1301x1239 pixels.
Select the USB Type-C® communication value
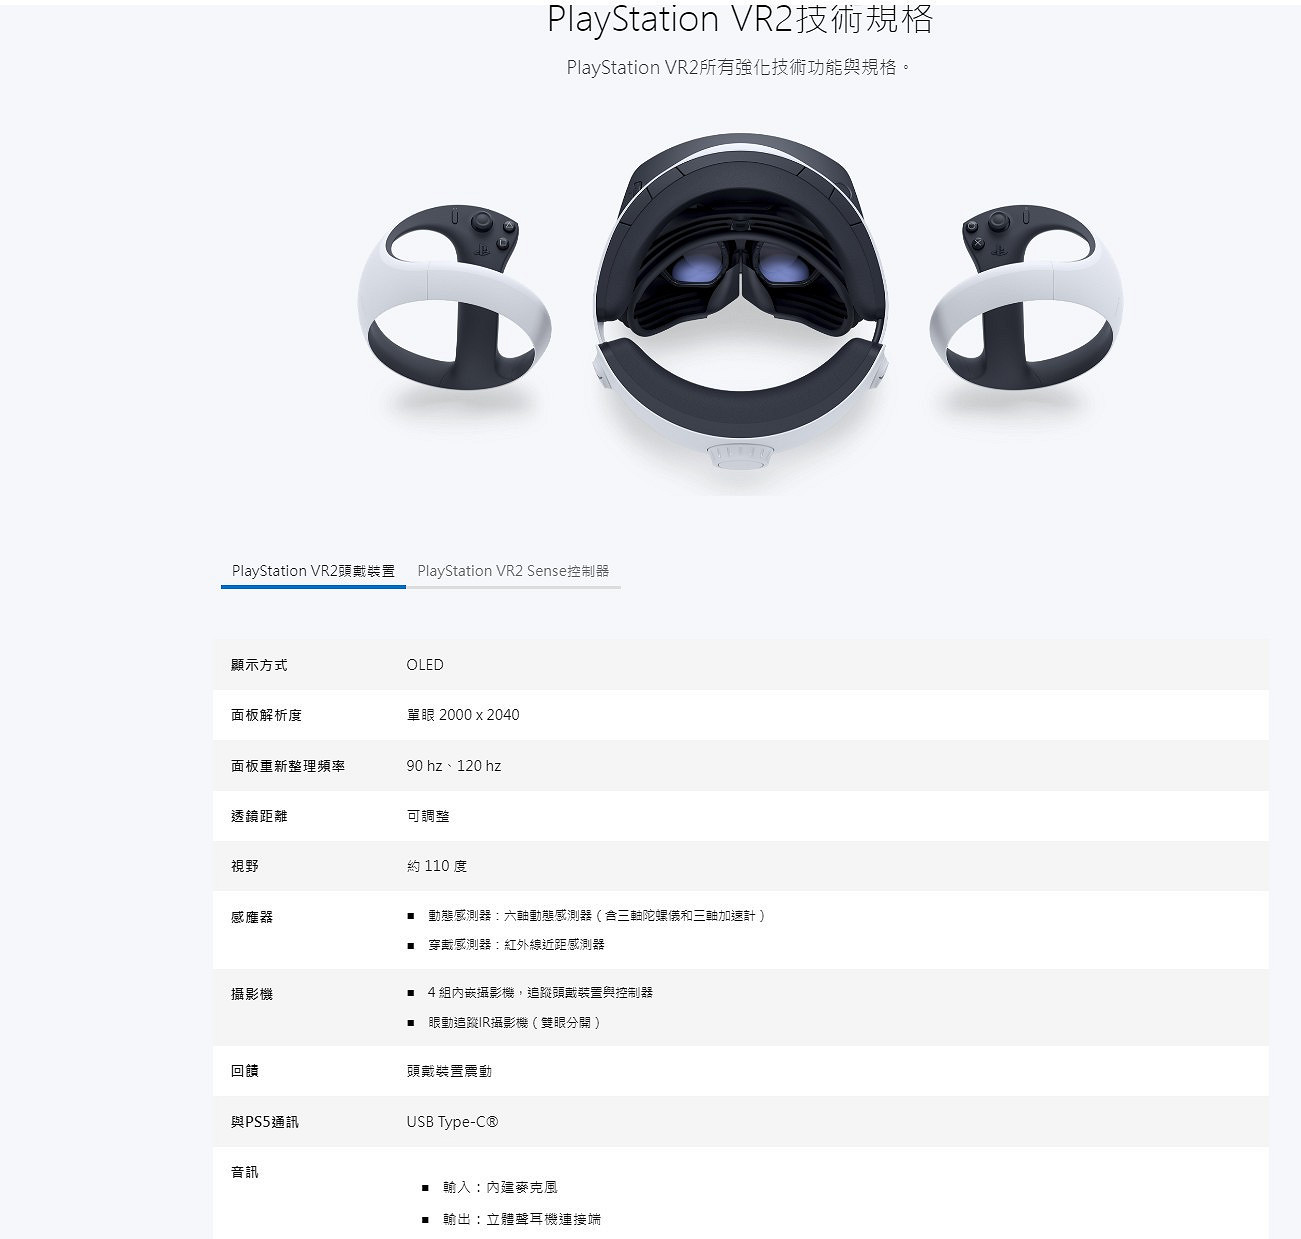pos(453,1121)
